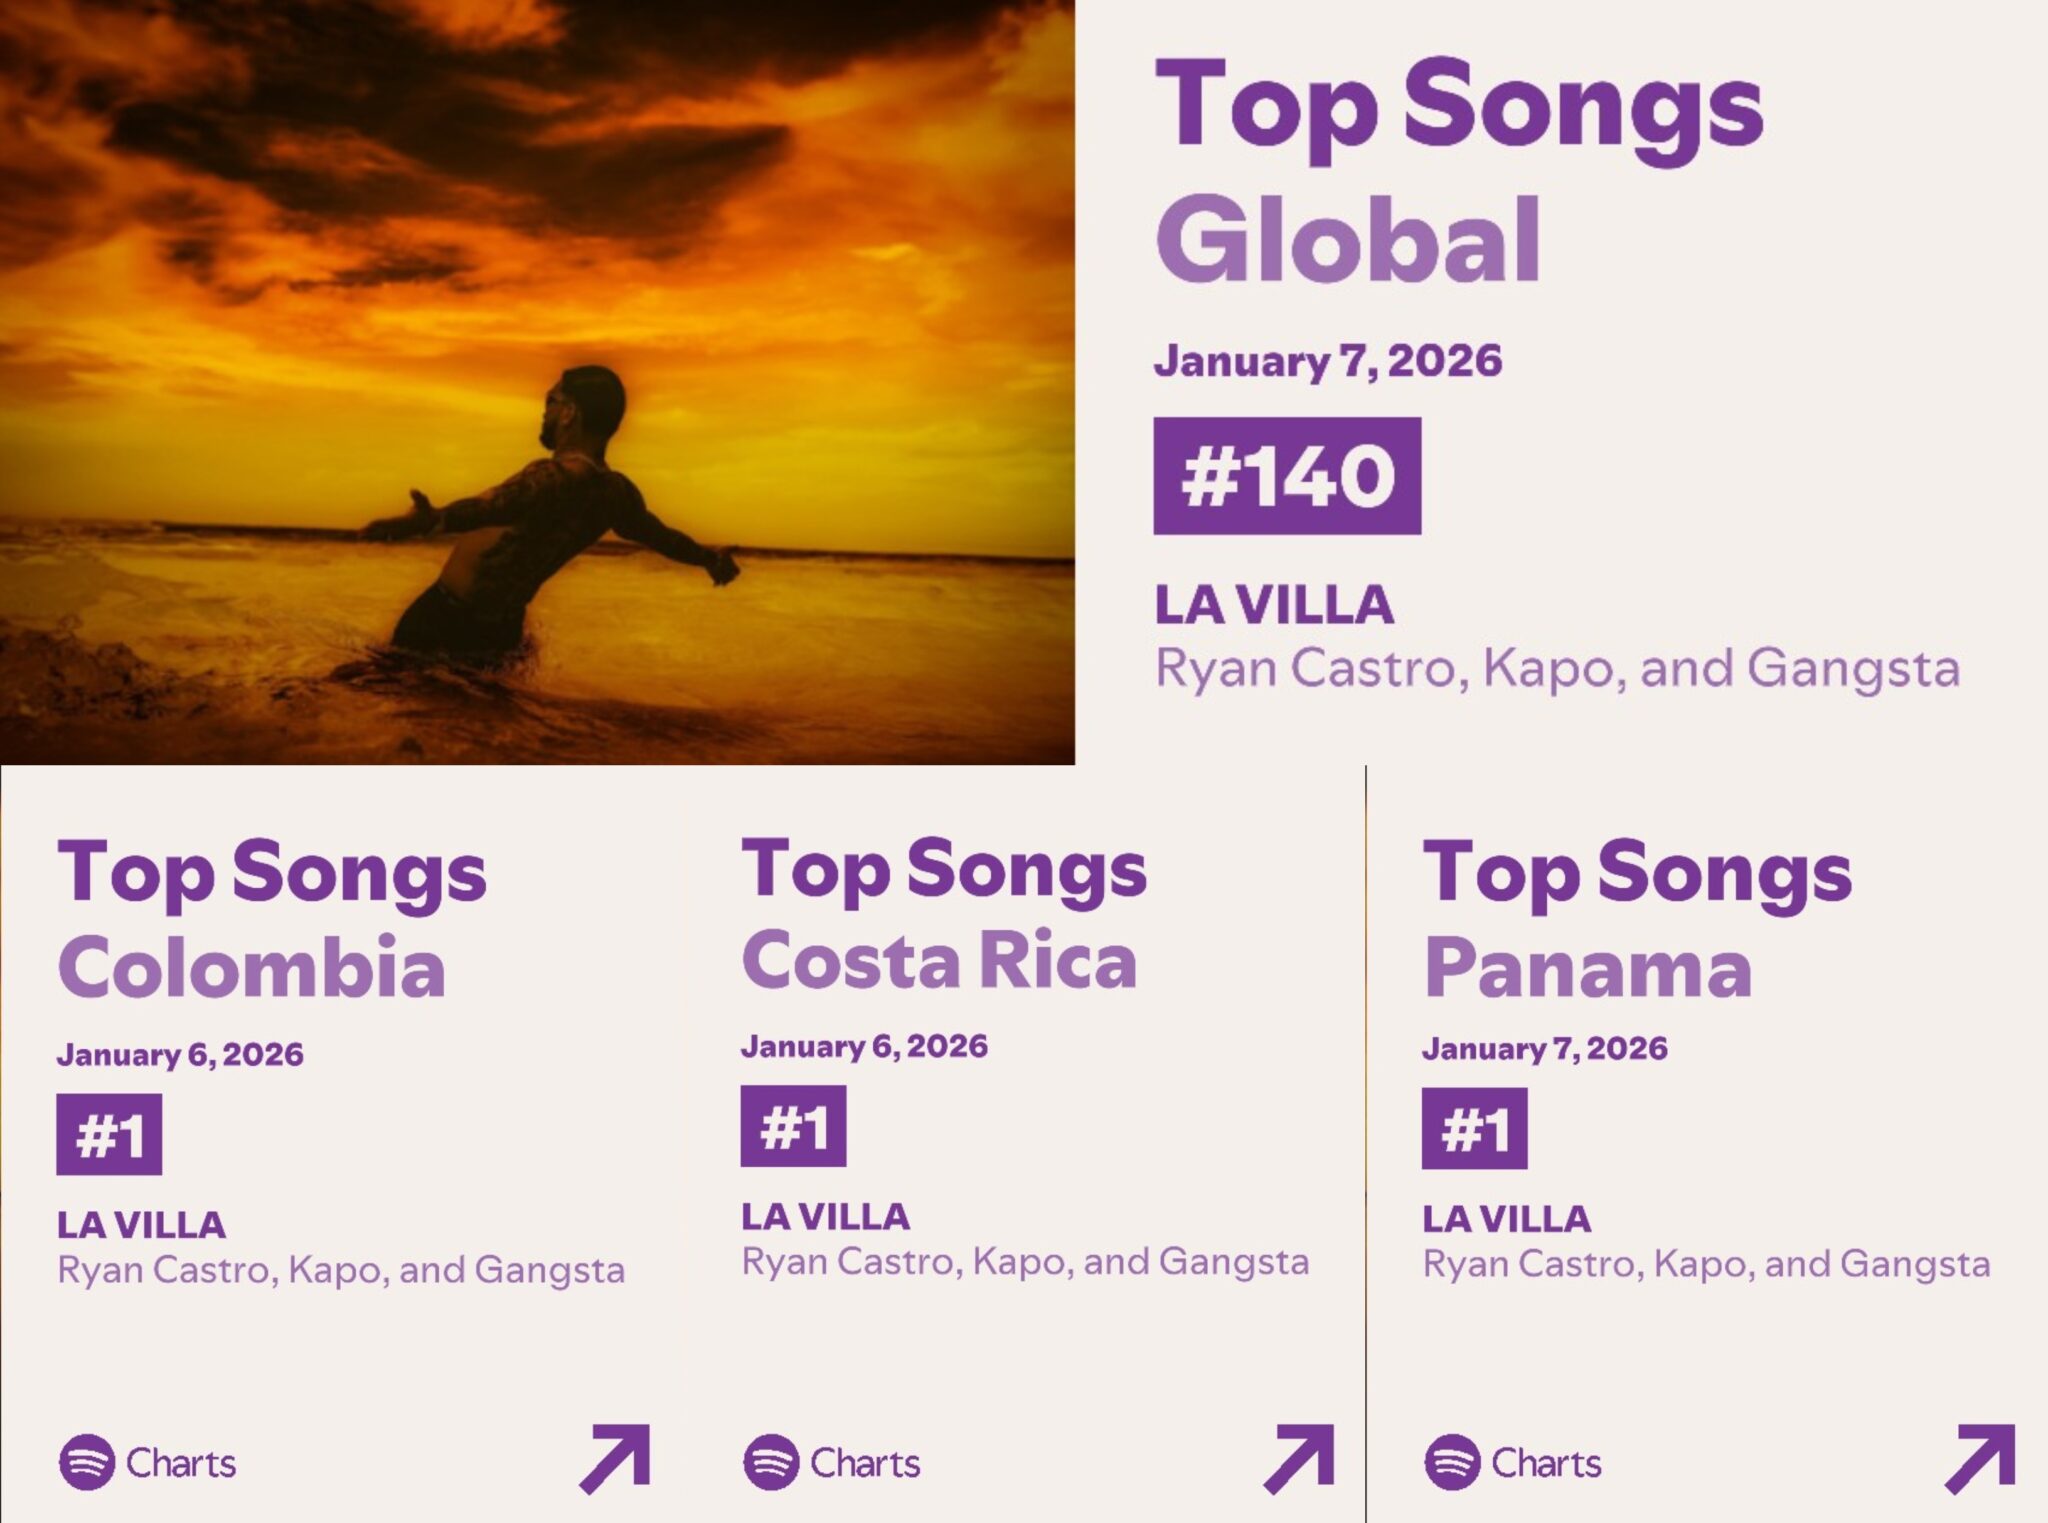Click artist names under Global LA VILLA
The image size is (2048, 1523).
click(1557, 668)
